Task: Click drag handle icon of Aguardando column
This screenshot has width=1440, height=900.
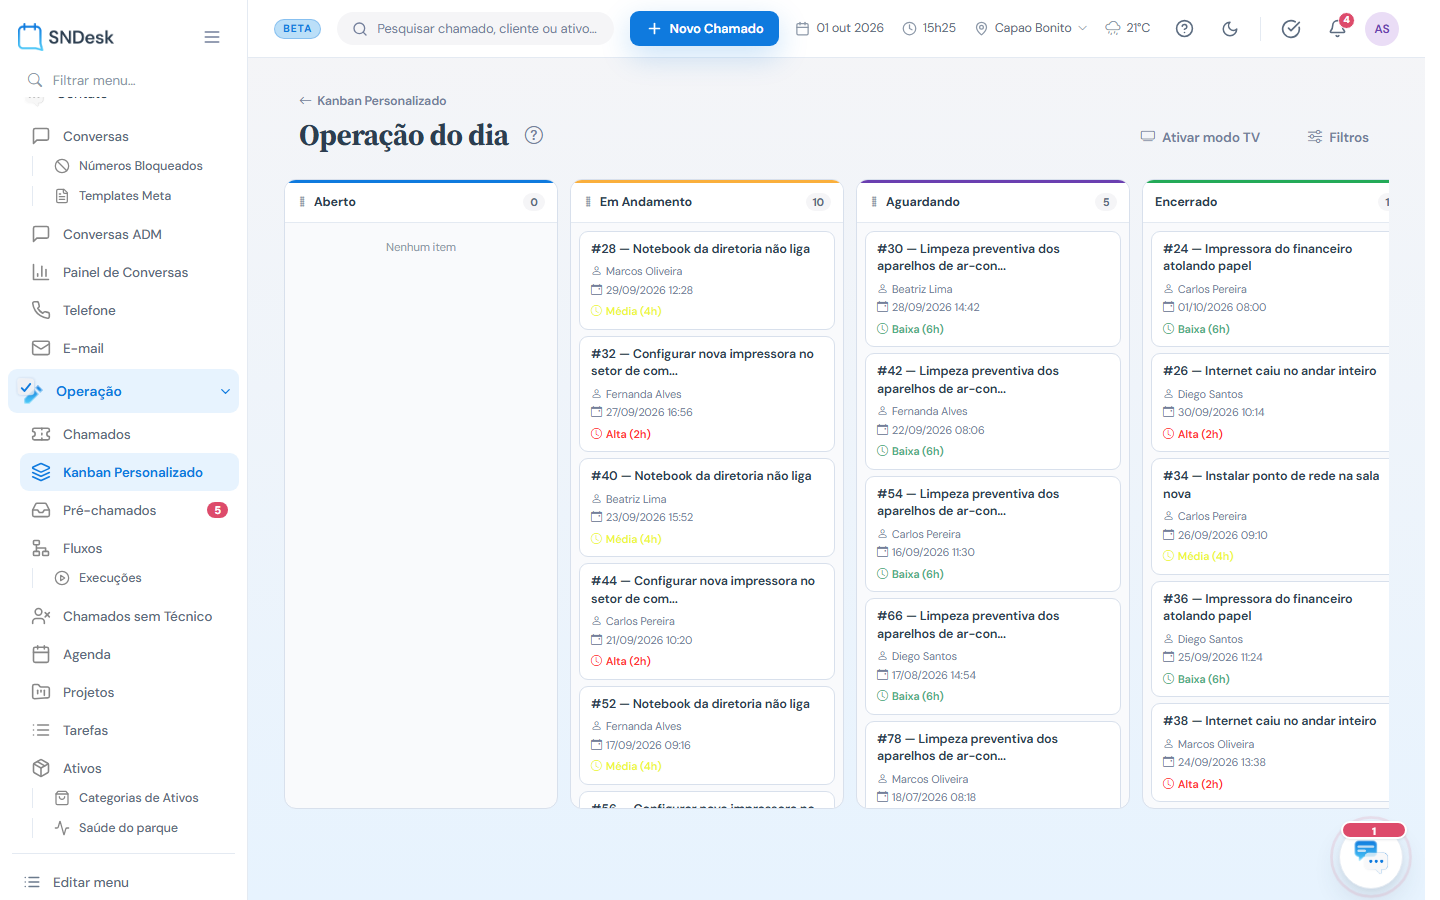Action: [874, 202]
